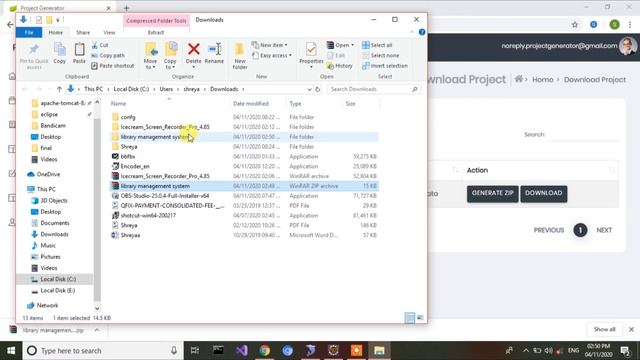Click the Explorer help question icon

click(x=422, y=32)
